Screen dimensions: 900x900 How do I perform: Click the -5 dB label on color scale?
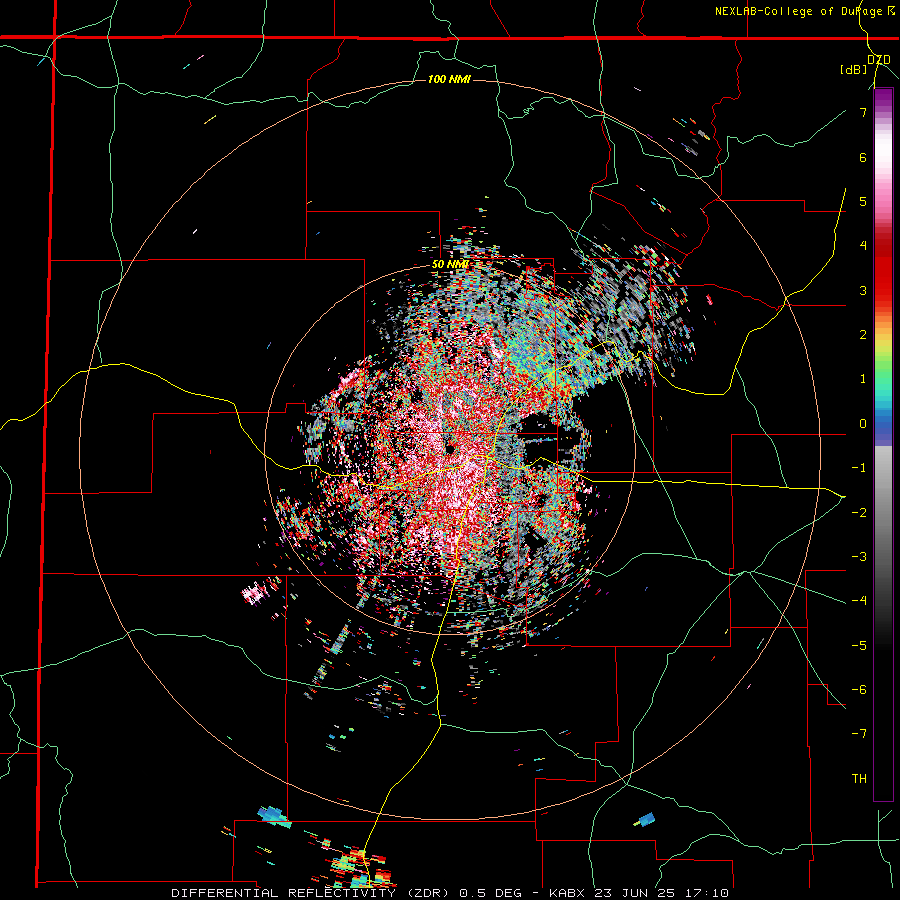pos(859,645)
